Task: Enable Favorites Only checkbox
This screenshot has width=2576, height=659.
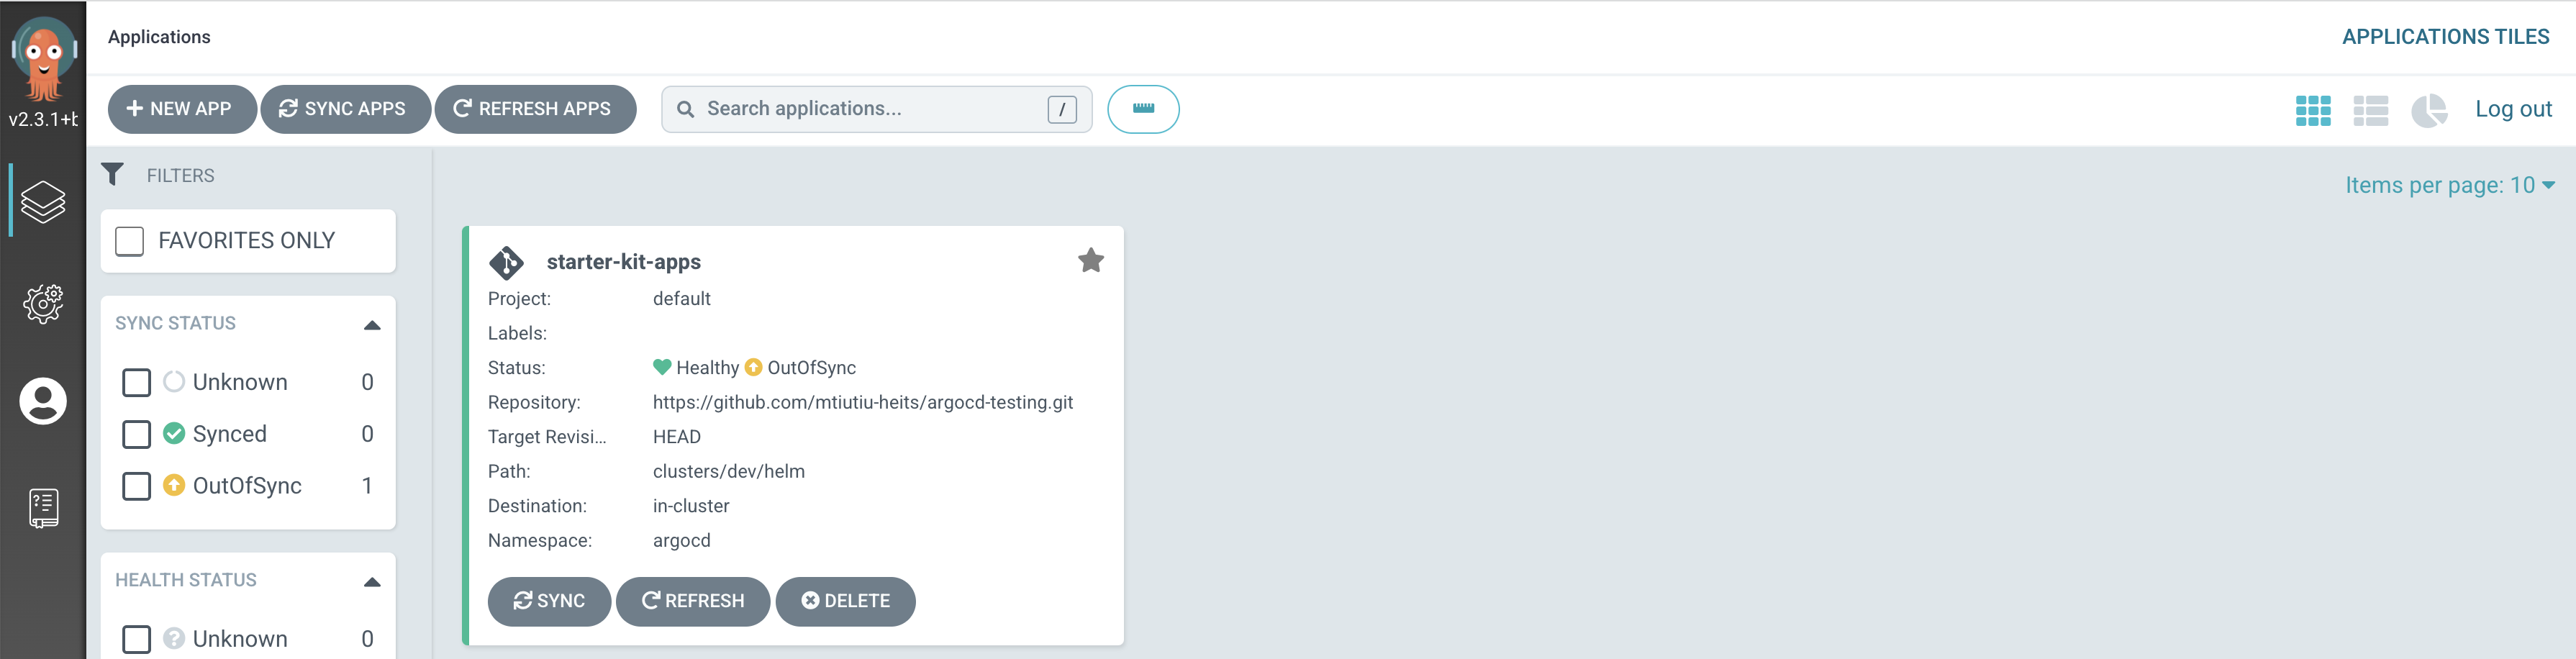Action: [x=130, y=241]
